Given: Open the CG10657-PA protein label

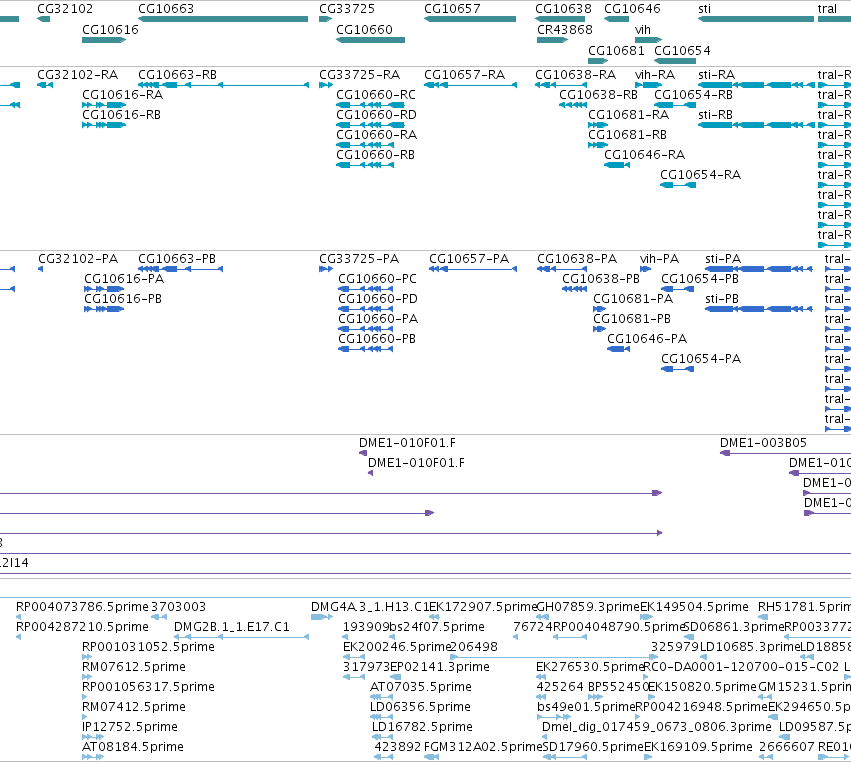Looking at the screenshot, I should coord(469,258).
